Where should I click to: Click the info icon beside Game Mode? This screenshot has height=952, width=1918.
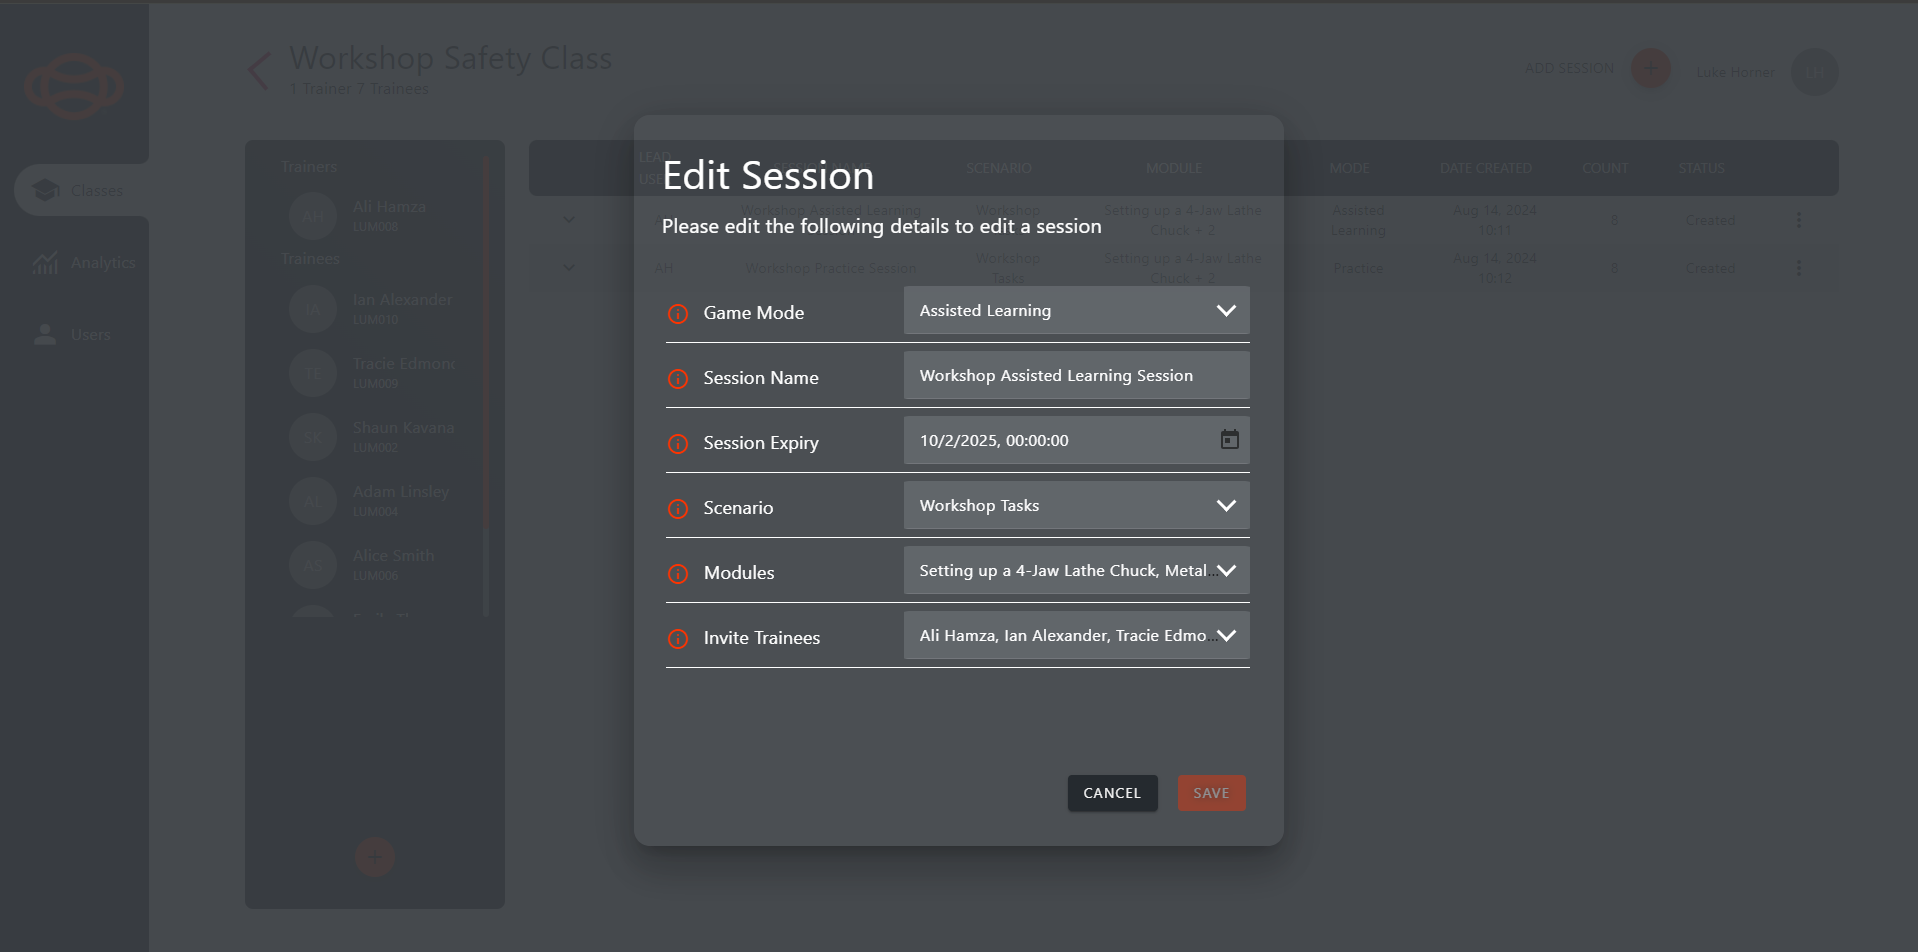click(678, 314)
